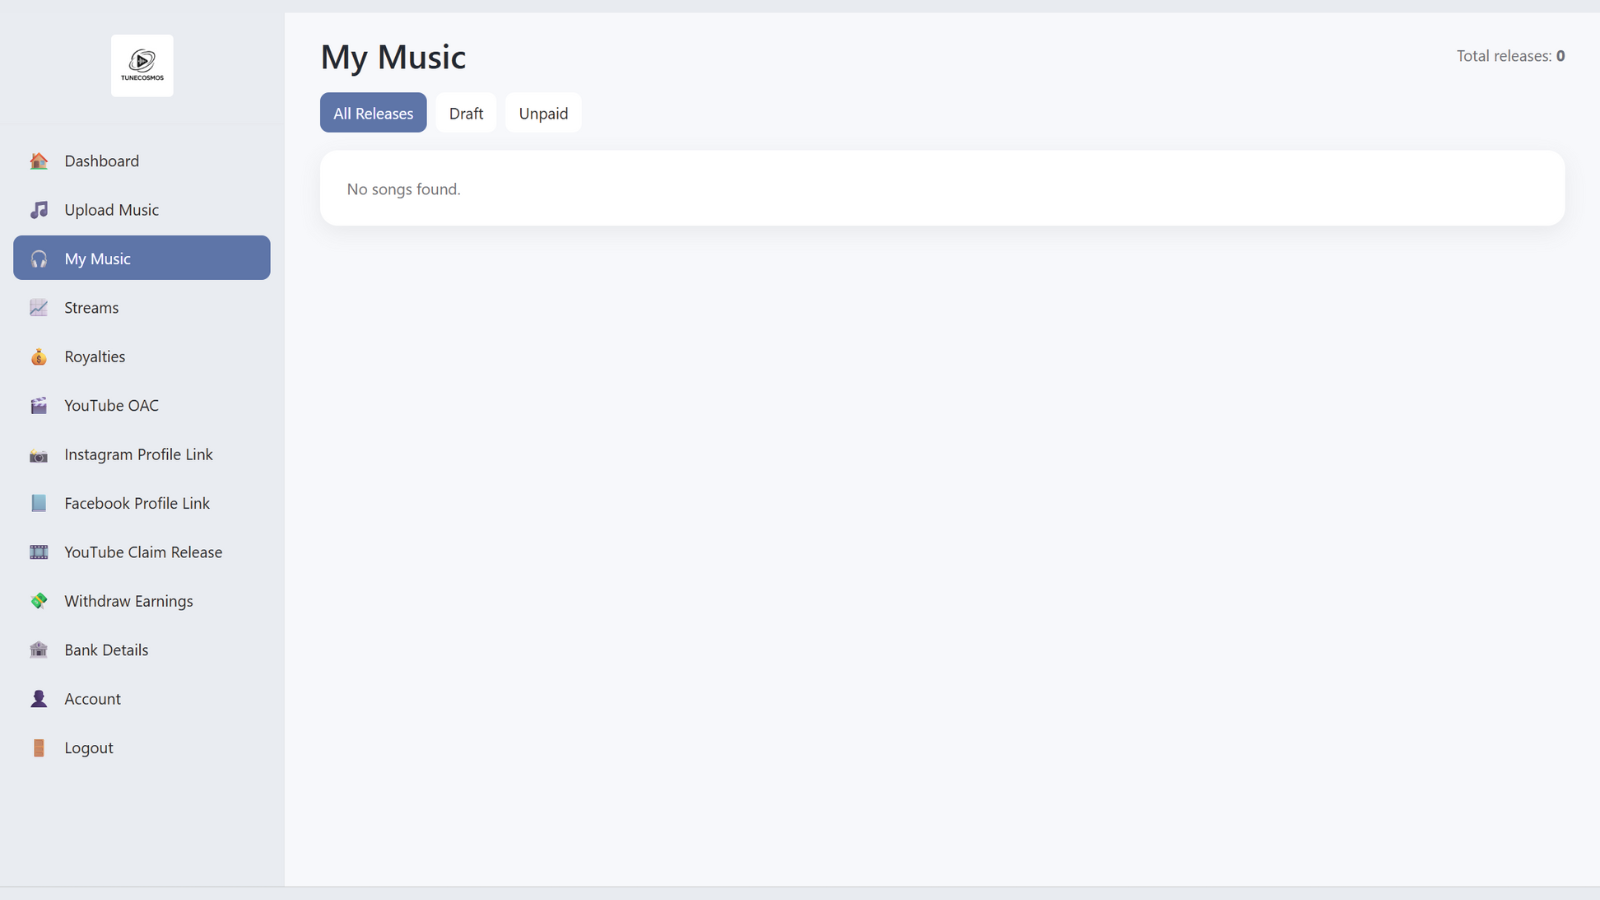Screen dimensions: 1600x900
Task: Click the Bank Details building icon
Action: pos(39,650)
